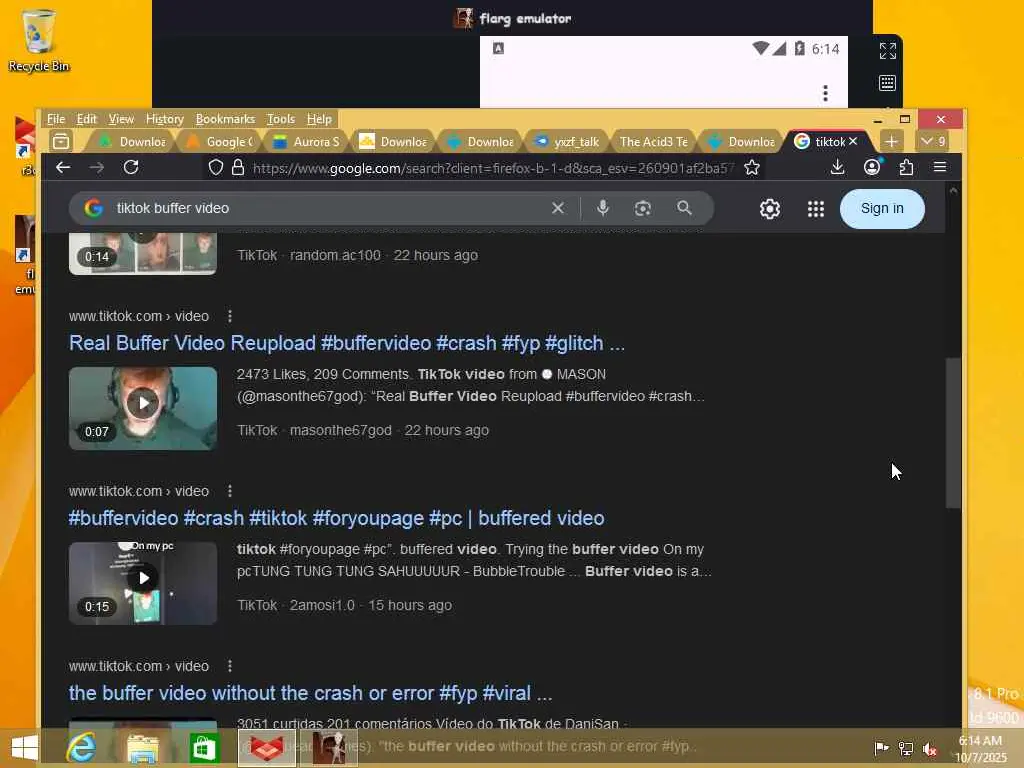1024x768 pixels.
Task: Bookmark this page with the star icon
Action: click(752, 168)
